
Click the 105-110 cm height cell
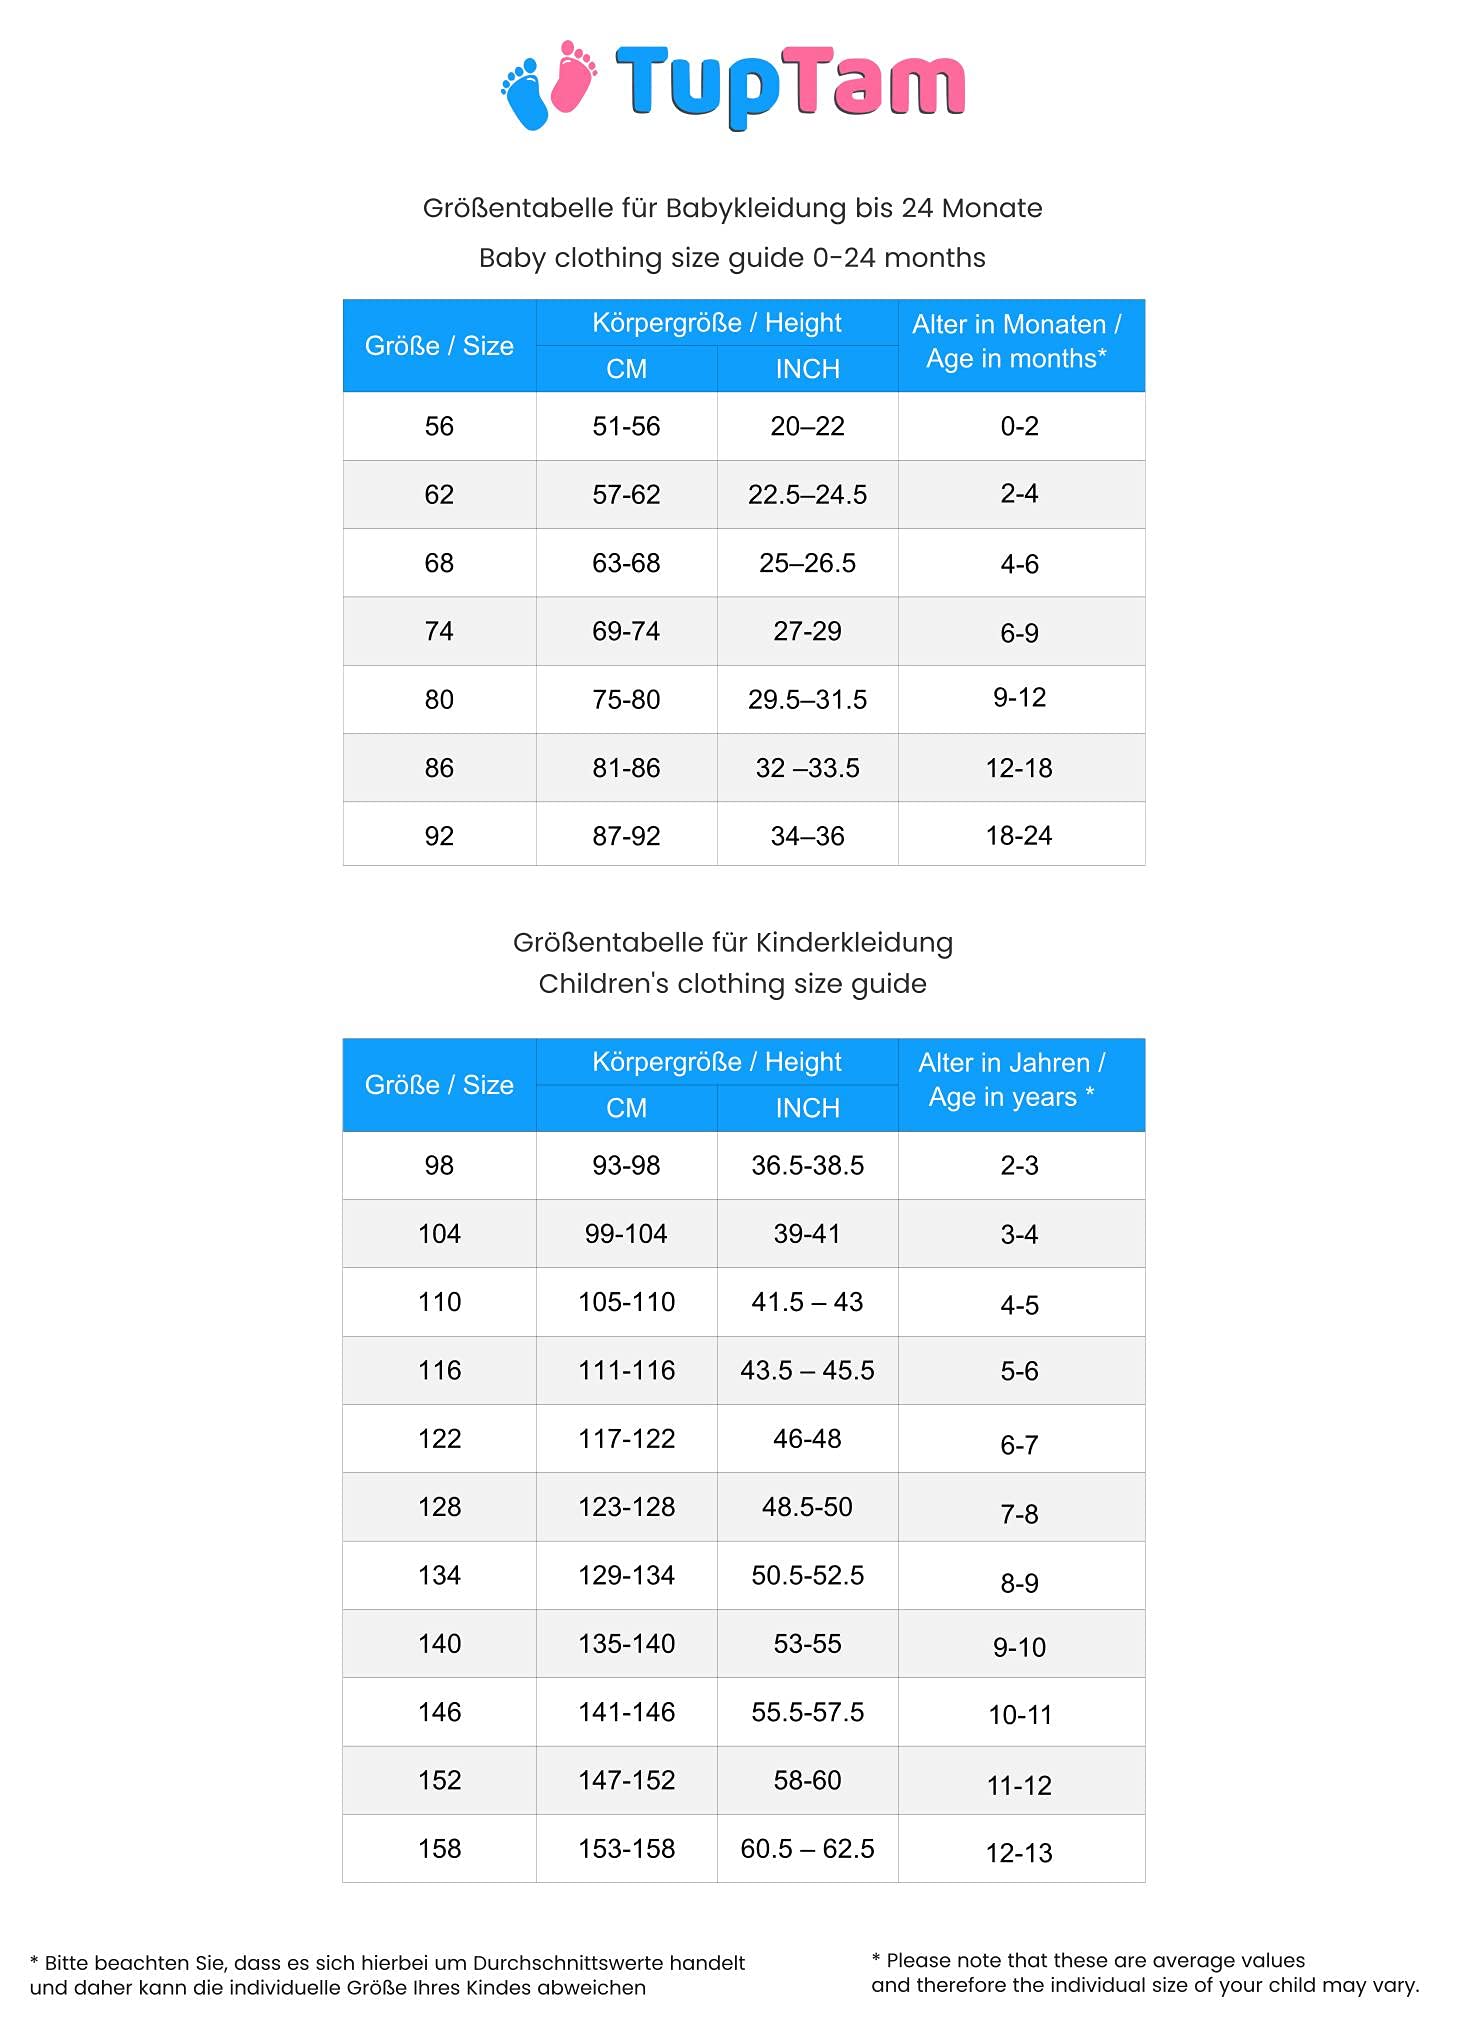click(x=626, y=1302)
